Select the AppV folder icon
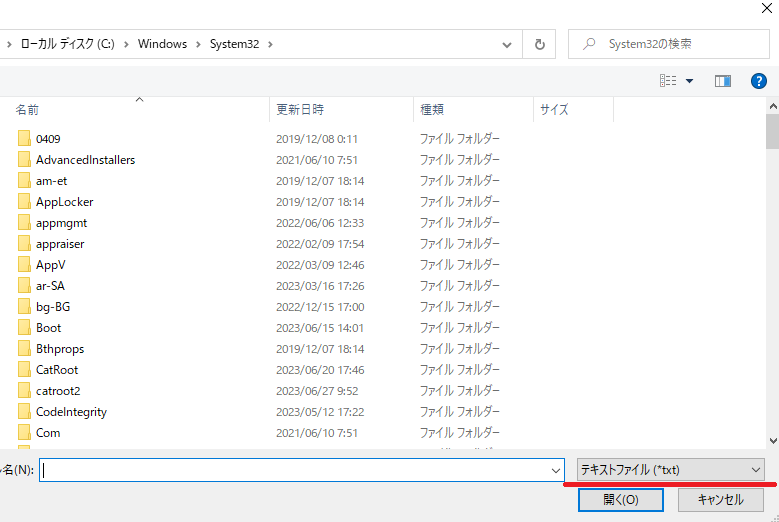 (24, 264)
